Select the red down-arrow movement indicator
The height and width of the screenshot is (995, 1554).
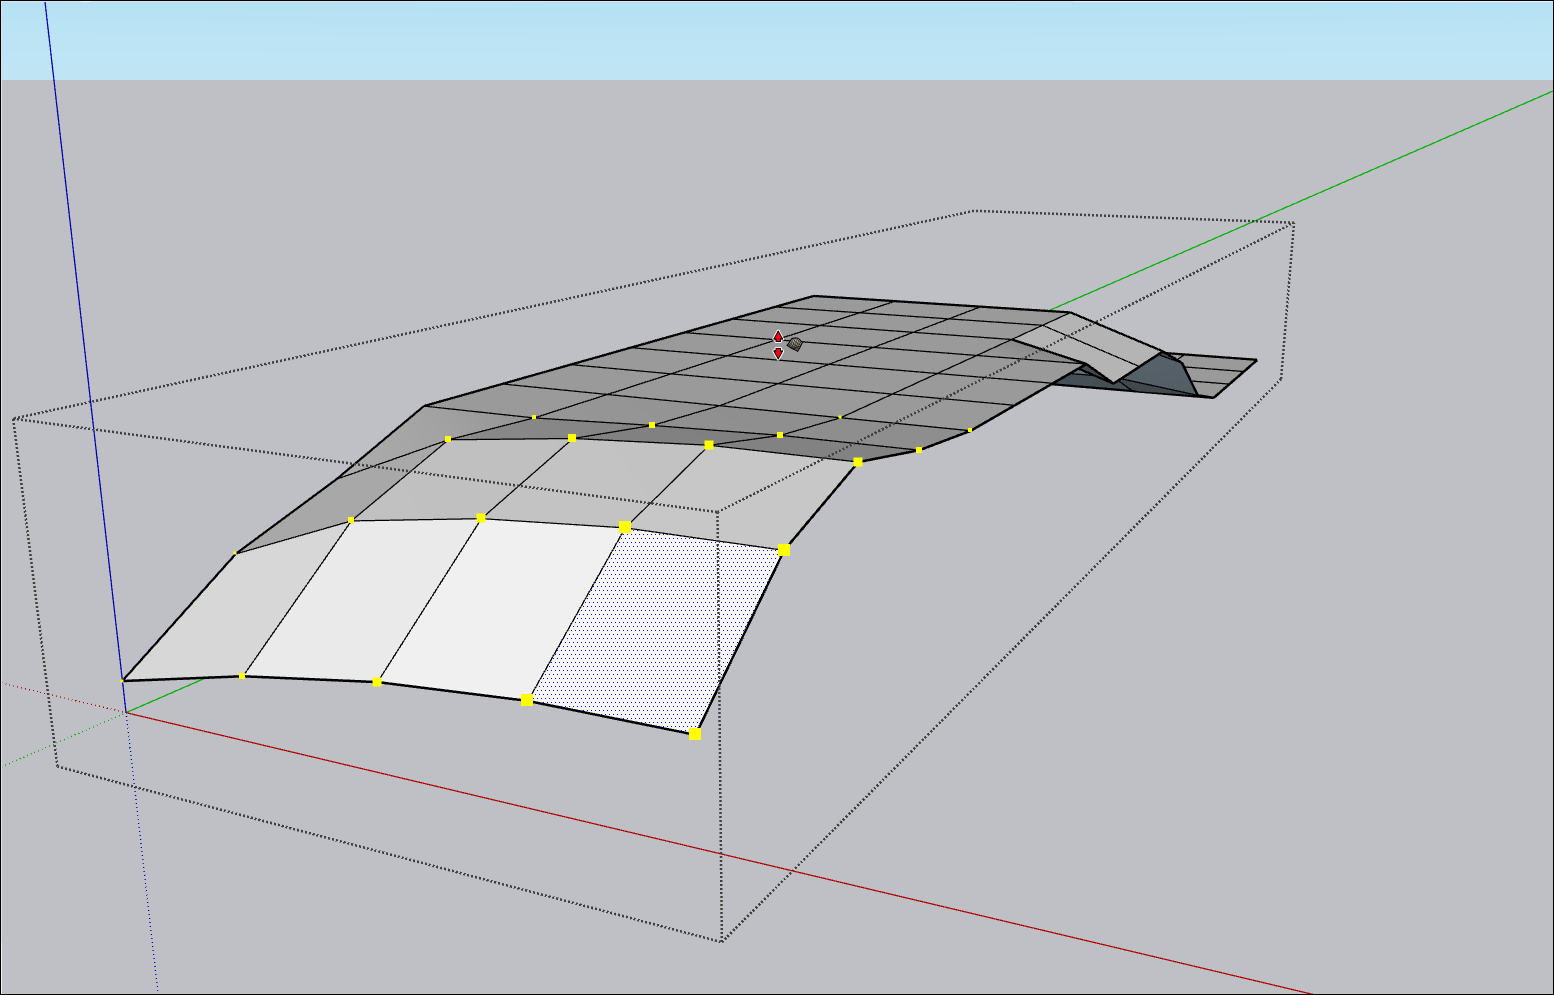tap(777, 354)
